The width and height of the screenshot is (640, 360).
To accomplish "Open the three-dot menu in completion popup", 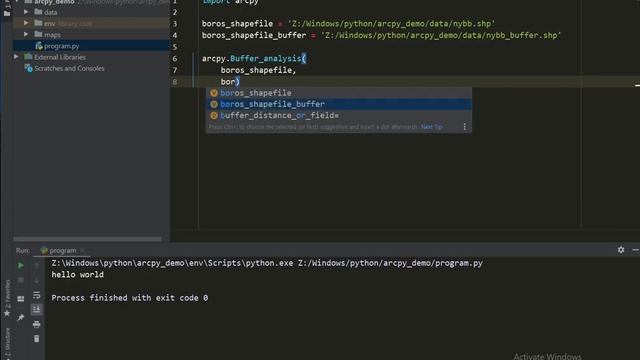I will [x=464, y=127].
